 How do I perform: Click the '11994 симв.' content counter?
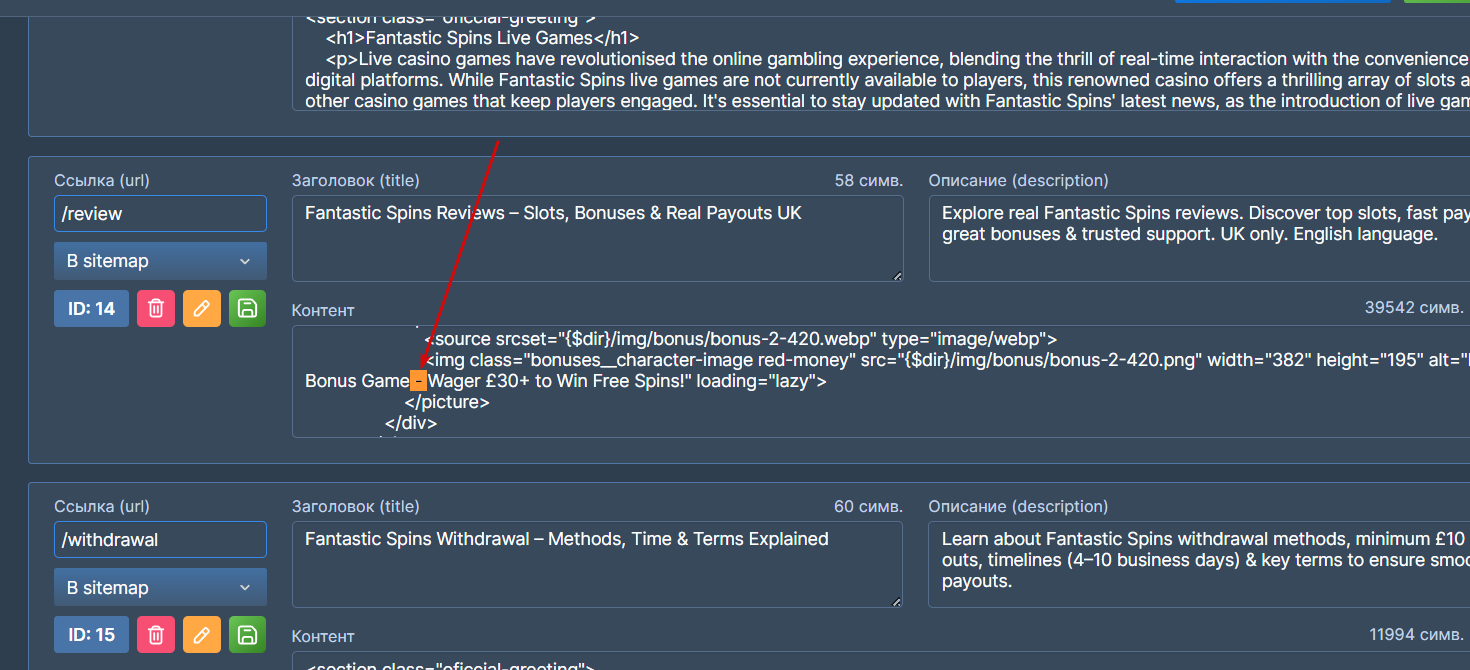click(x=1418, y=634)
